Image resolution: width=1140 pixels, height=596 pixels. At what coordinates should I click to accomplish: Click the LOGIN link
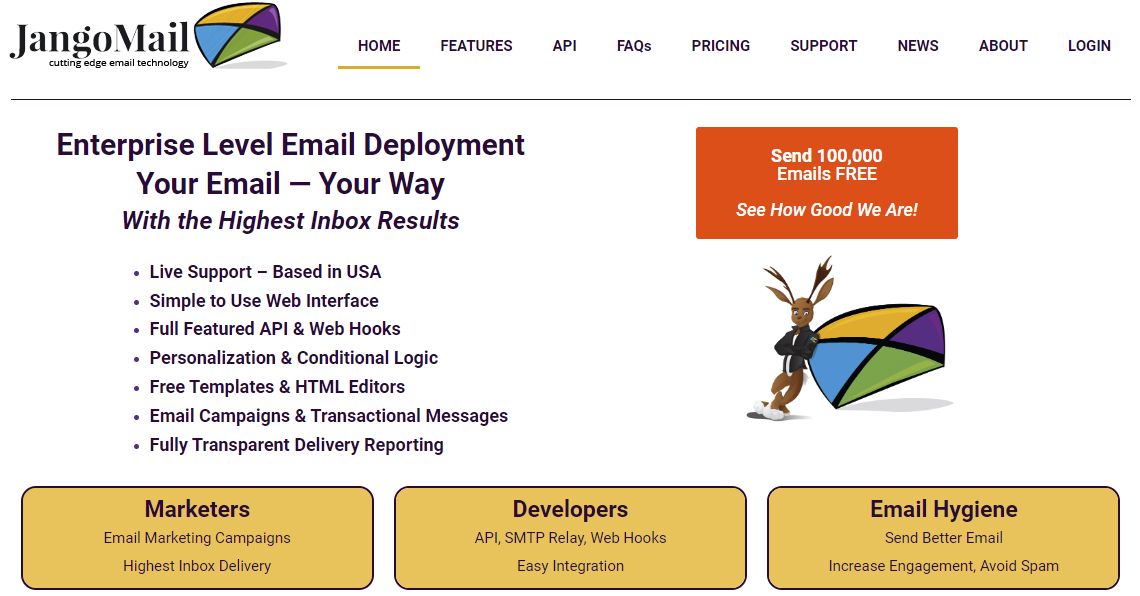pos(1089,46)
